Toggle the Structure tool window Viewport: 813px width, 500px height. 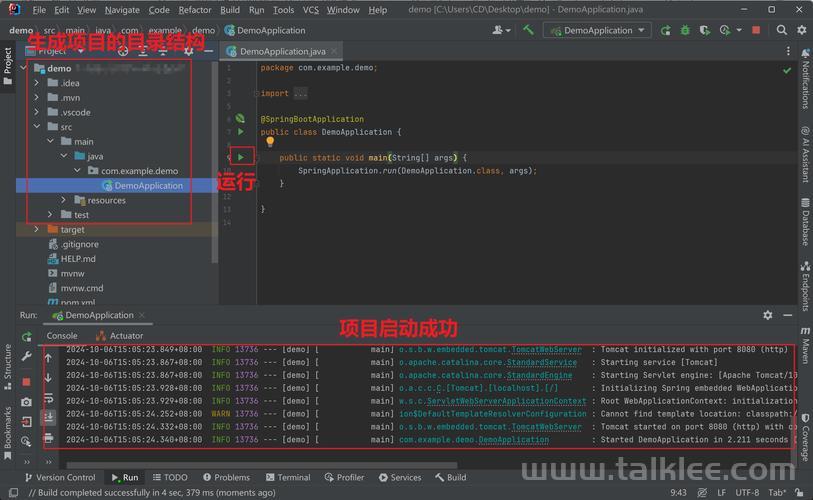(7, 367)
